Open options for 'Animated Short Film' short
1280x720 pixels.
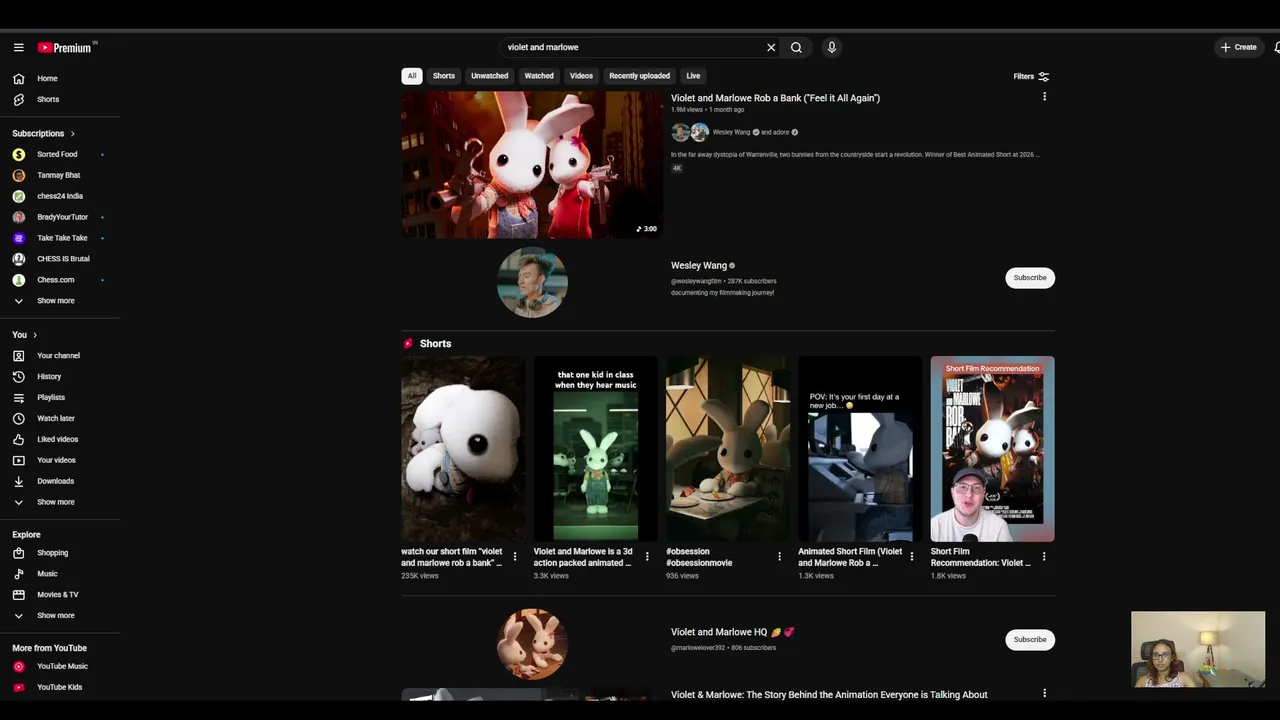point(911,557)
